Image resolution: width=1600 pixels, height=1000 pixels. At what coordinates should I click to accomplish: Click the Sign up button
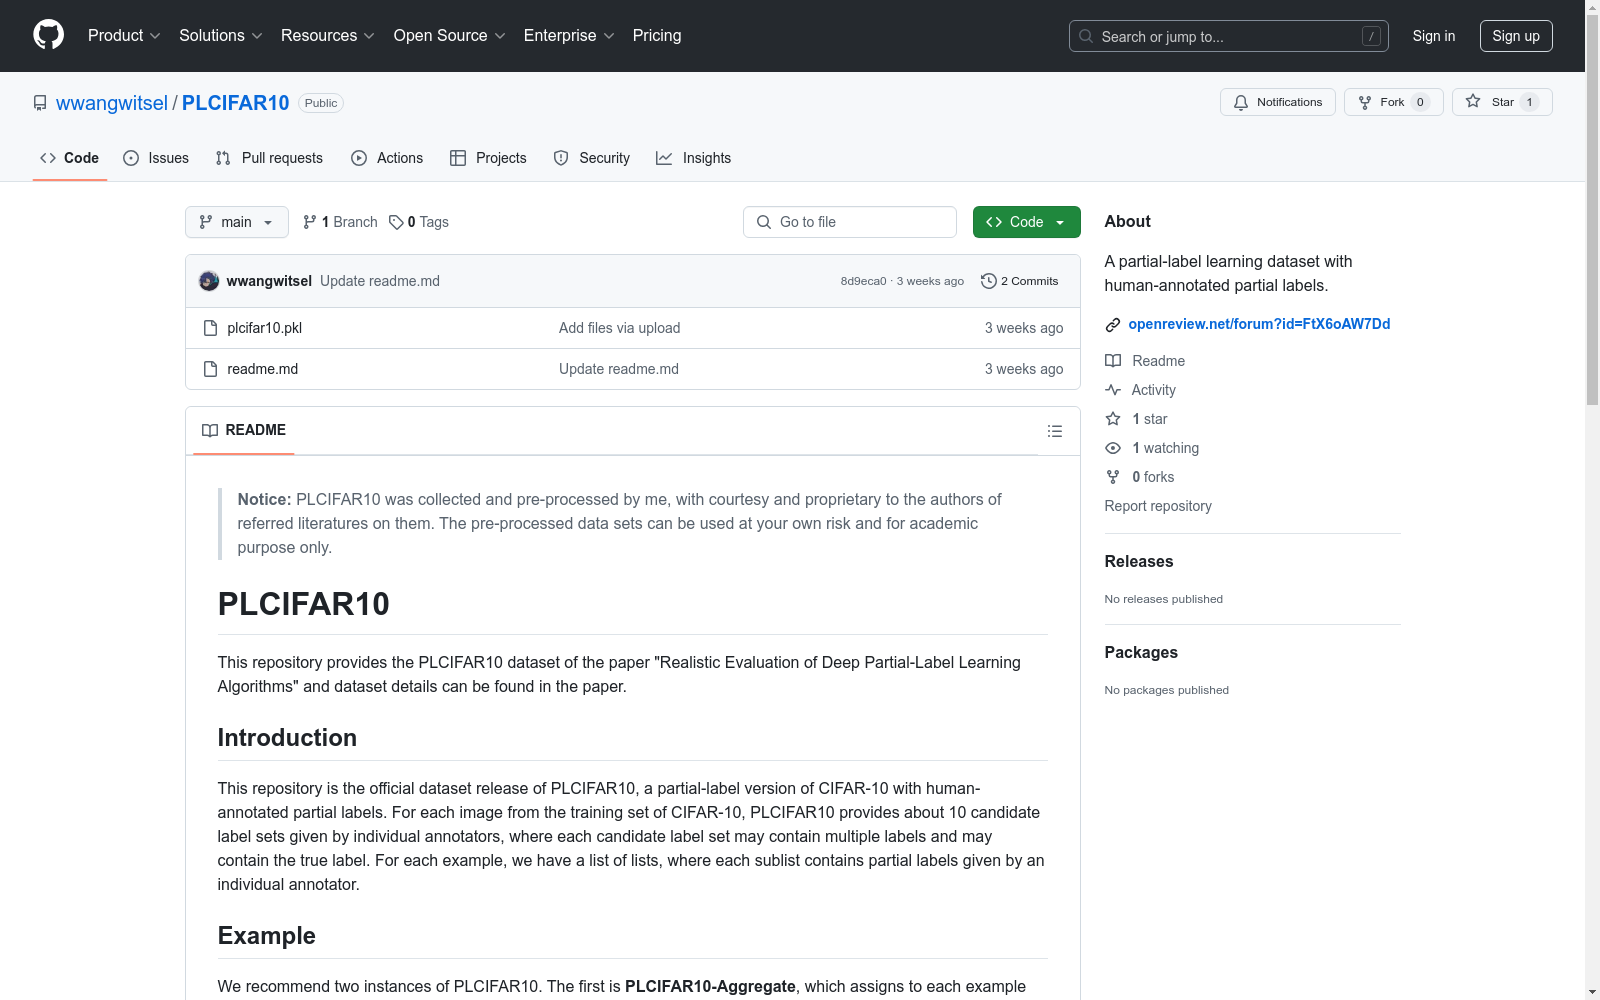tap(1516, 36)
